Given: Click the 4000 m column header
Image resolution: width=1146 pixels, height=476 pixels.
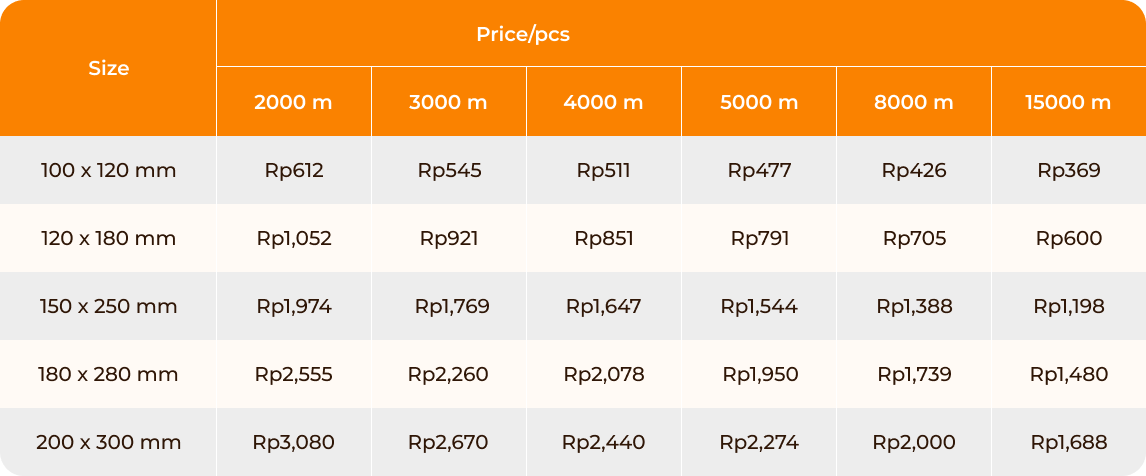Looking at the screenshot, I should pyautogui.click(x=604, y=102).
